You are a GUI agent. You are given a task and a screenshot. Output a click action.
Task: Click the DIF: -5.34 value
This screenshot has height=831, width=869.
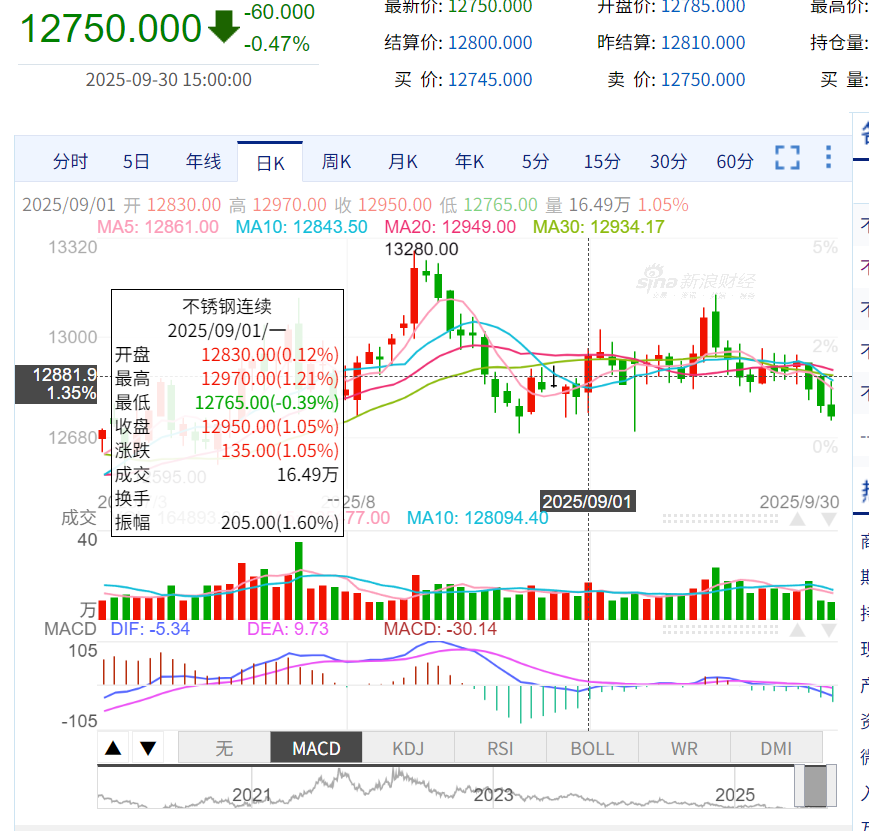(x=150, y=629)
